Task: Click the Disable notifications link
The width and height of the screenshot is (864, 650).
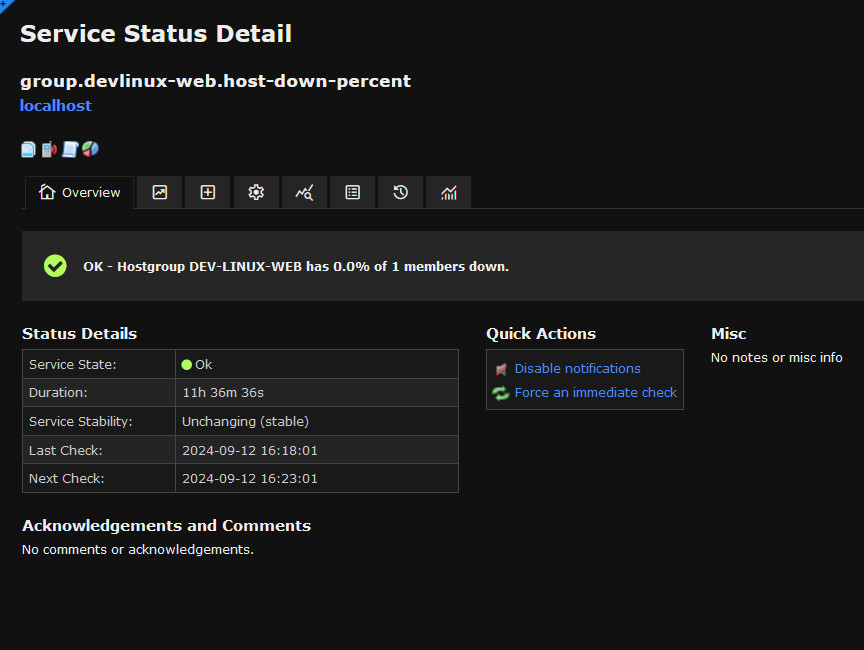Action: coord(577,369)
